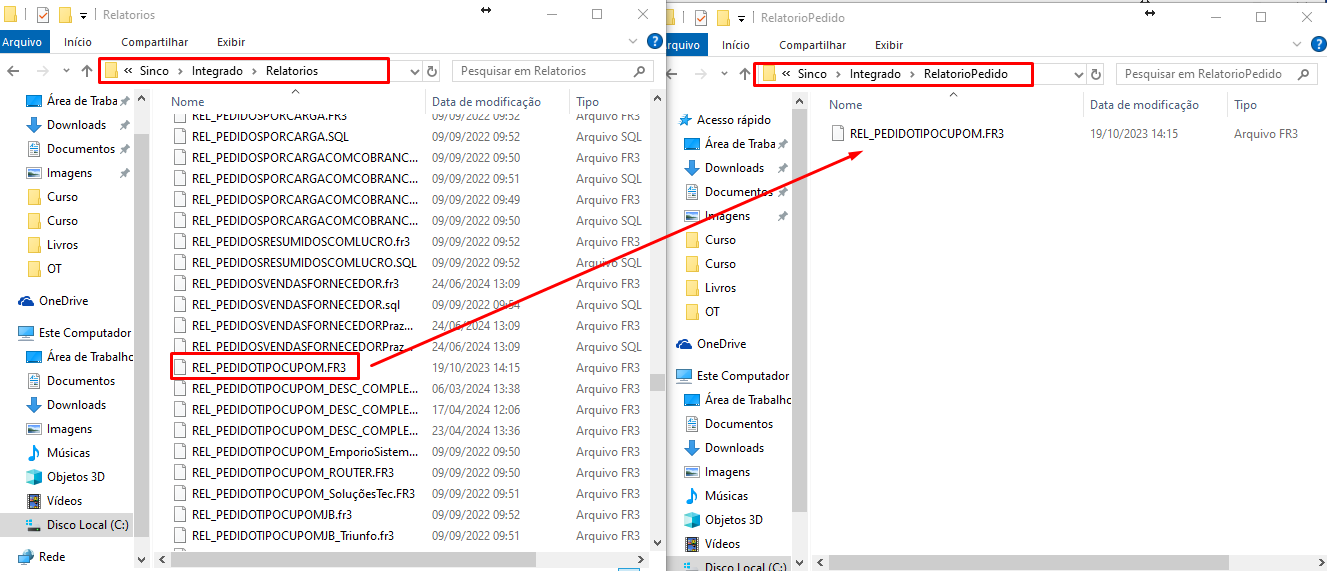Select file REL_PEDIDOTIPOCUPOMJB_Triunfo.fr3
Viewport: 1327px width, 571px height.
point(293,535)
